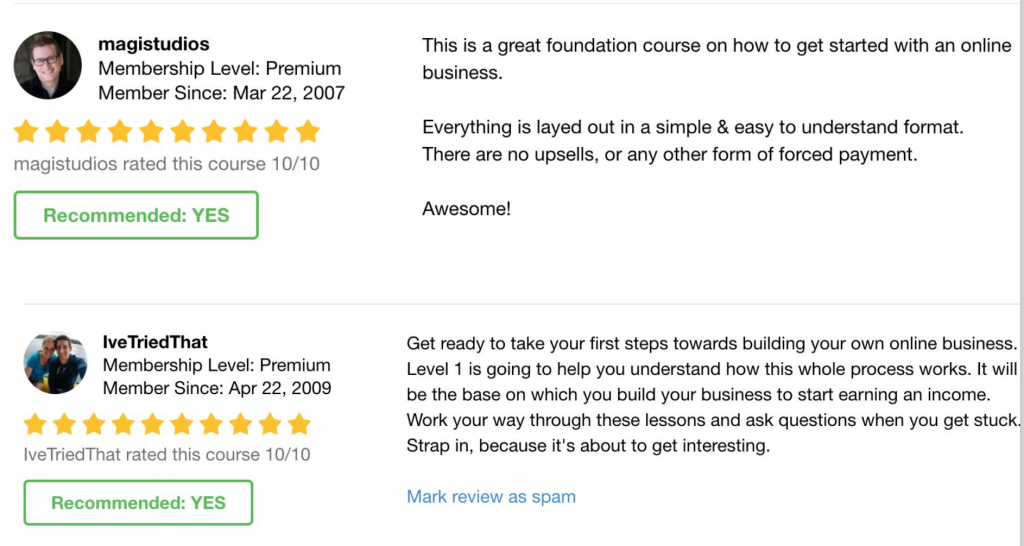Click IveTriedThat profile avatar photo

(55, 363)
